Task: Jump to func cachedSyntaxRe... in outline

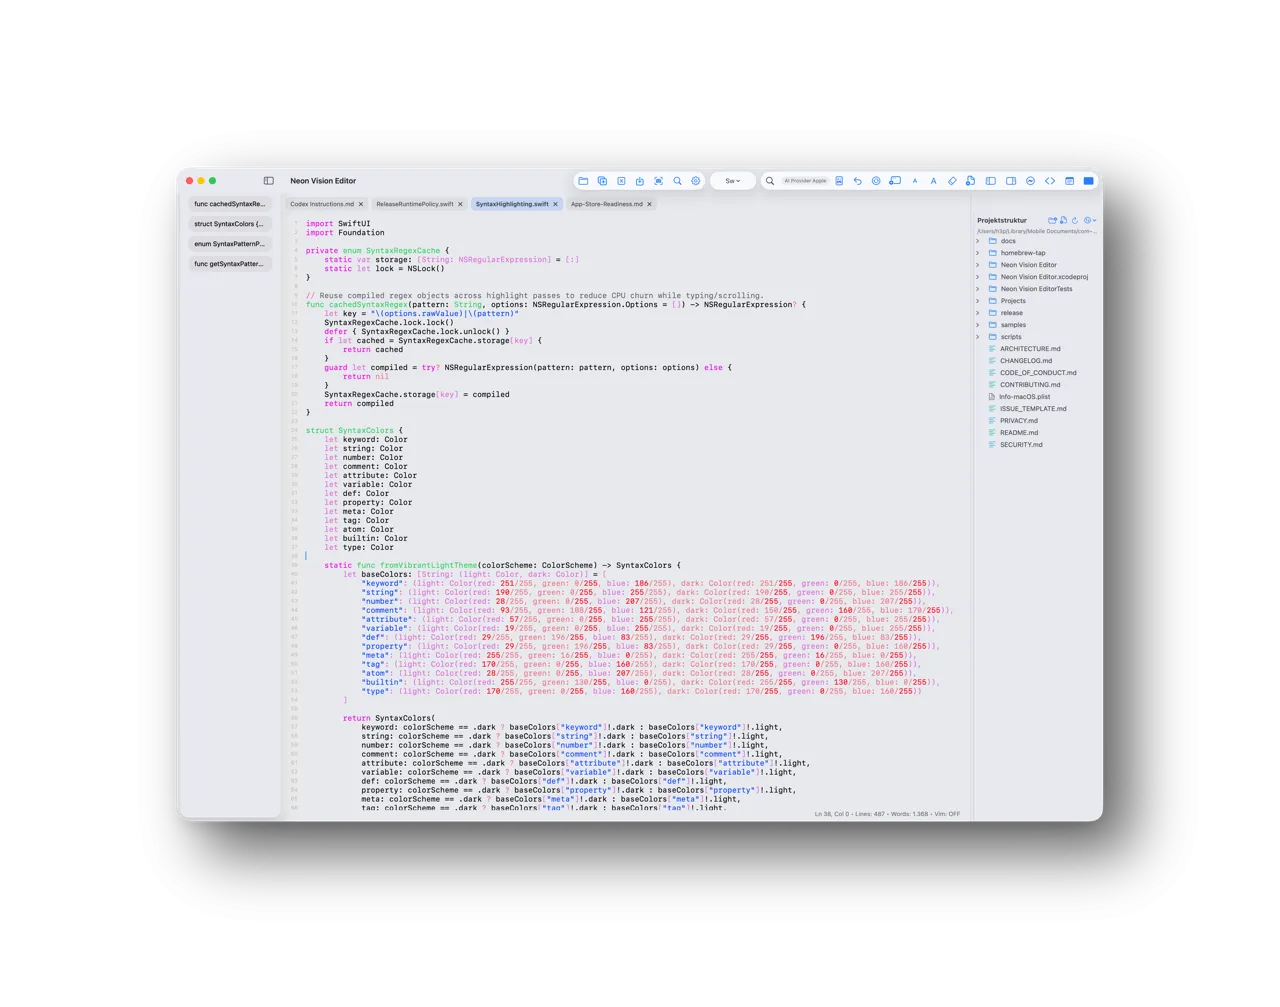Action: click(230, 204)
